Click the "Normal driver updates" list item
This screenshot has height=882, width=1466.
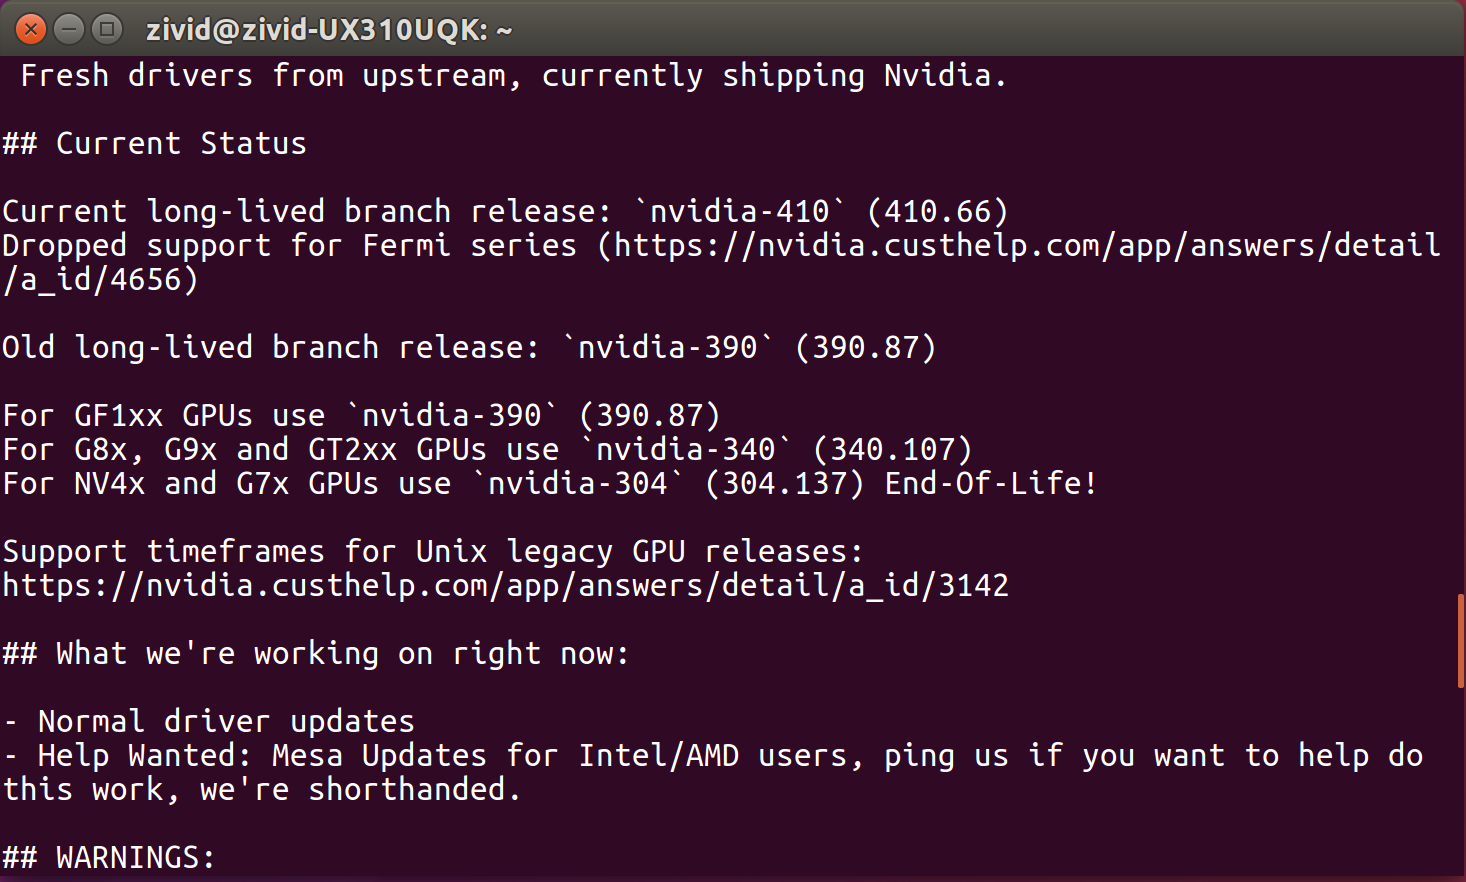click(225, 722)
